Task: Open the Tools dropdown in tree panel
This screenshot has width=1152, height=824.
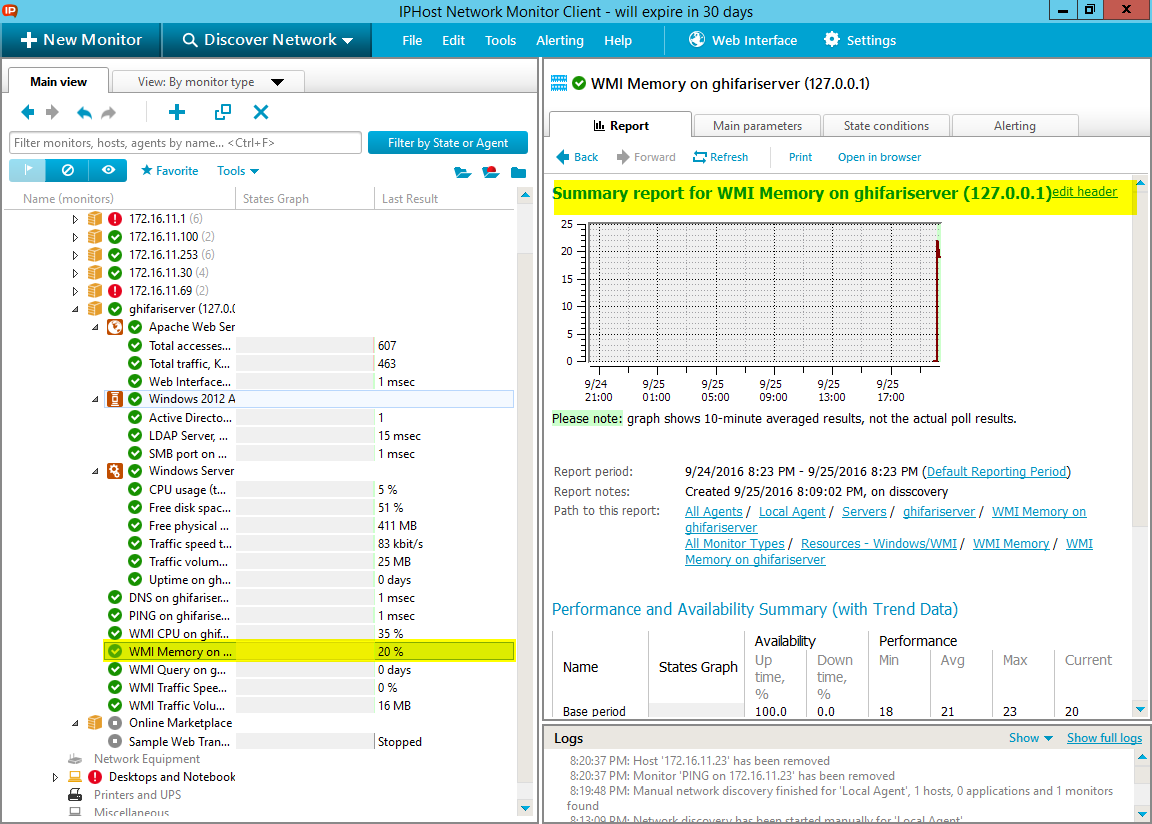Action: pos(238,170)
